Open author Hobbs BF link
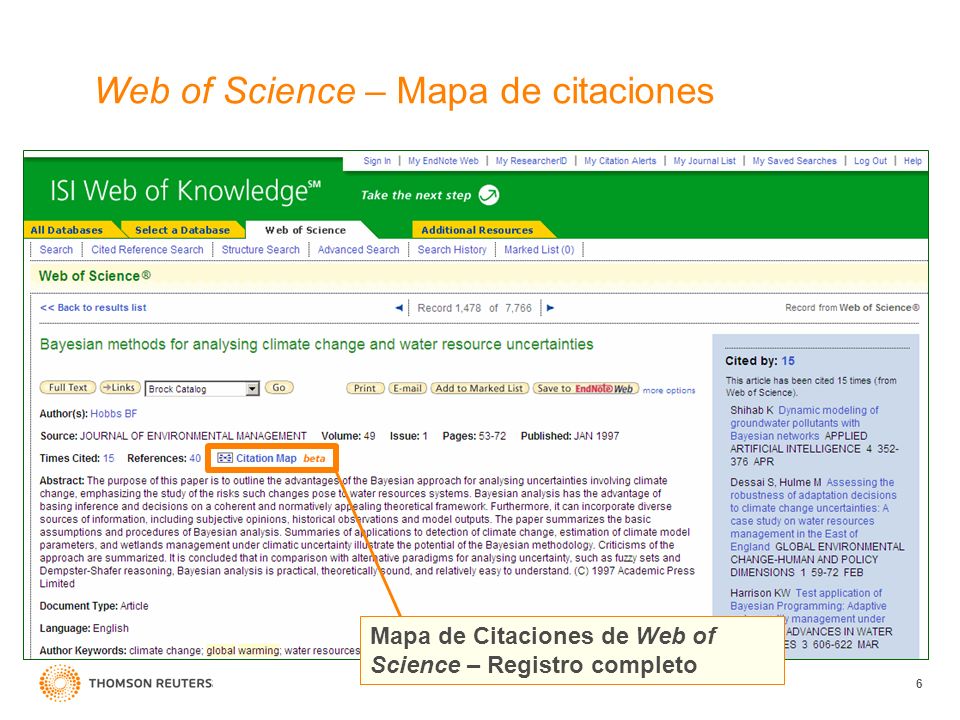 click(x=114, y=414)
